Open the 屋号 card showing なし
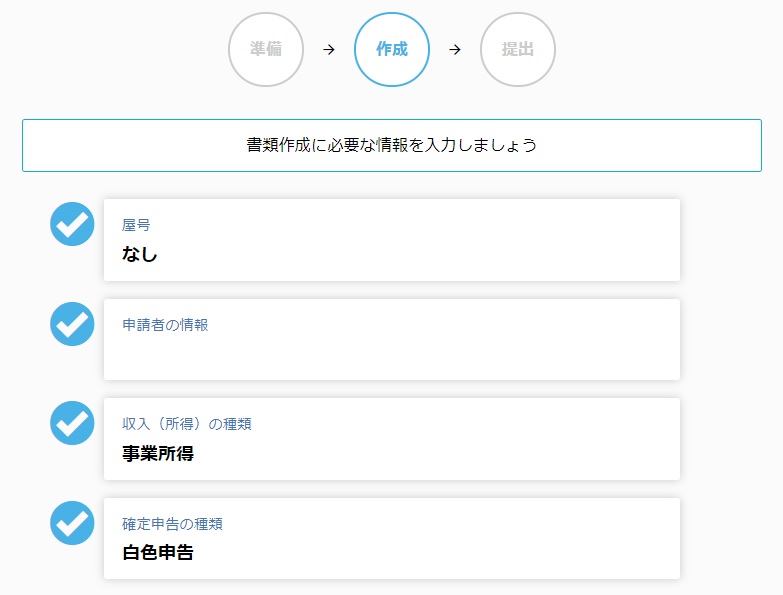The image size is (783, 595). point(392,240)
